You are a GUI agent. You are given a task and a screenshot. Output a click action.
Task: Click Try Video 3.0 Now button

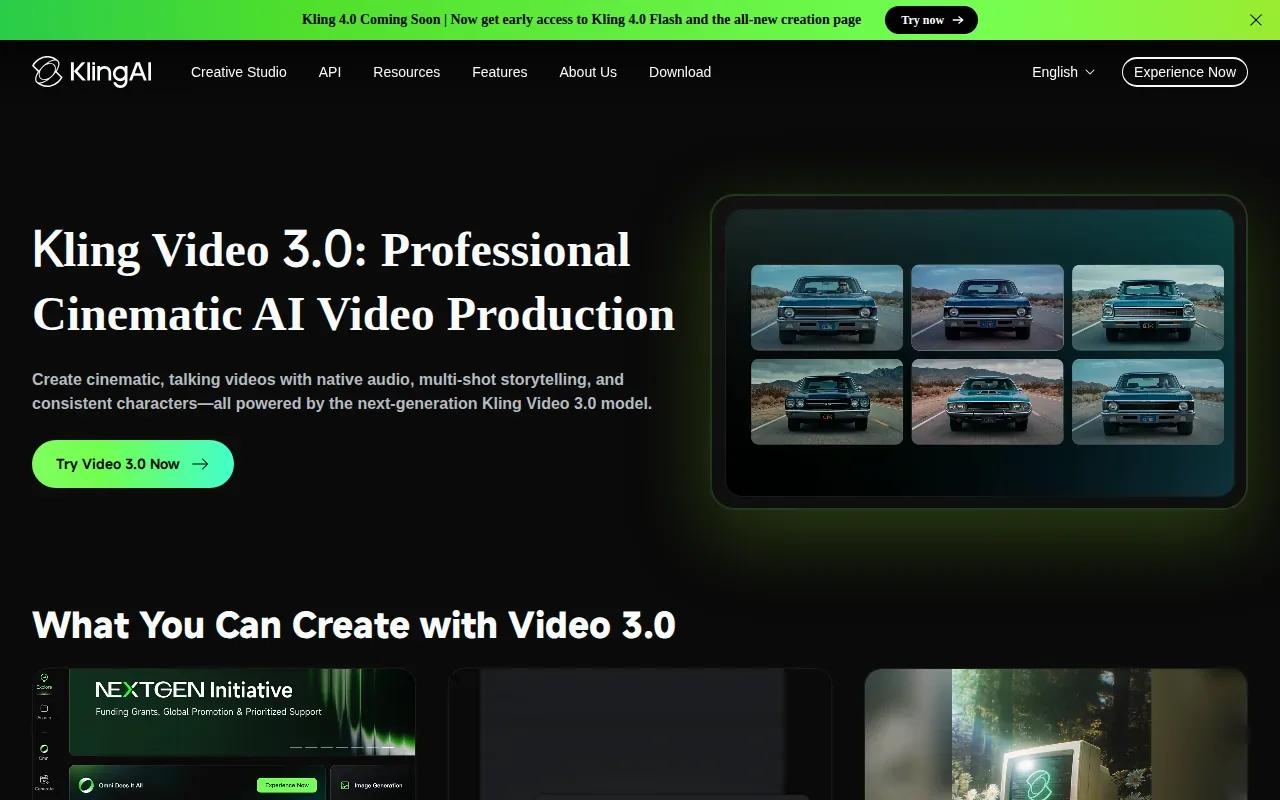click(133, 464)
